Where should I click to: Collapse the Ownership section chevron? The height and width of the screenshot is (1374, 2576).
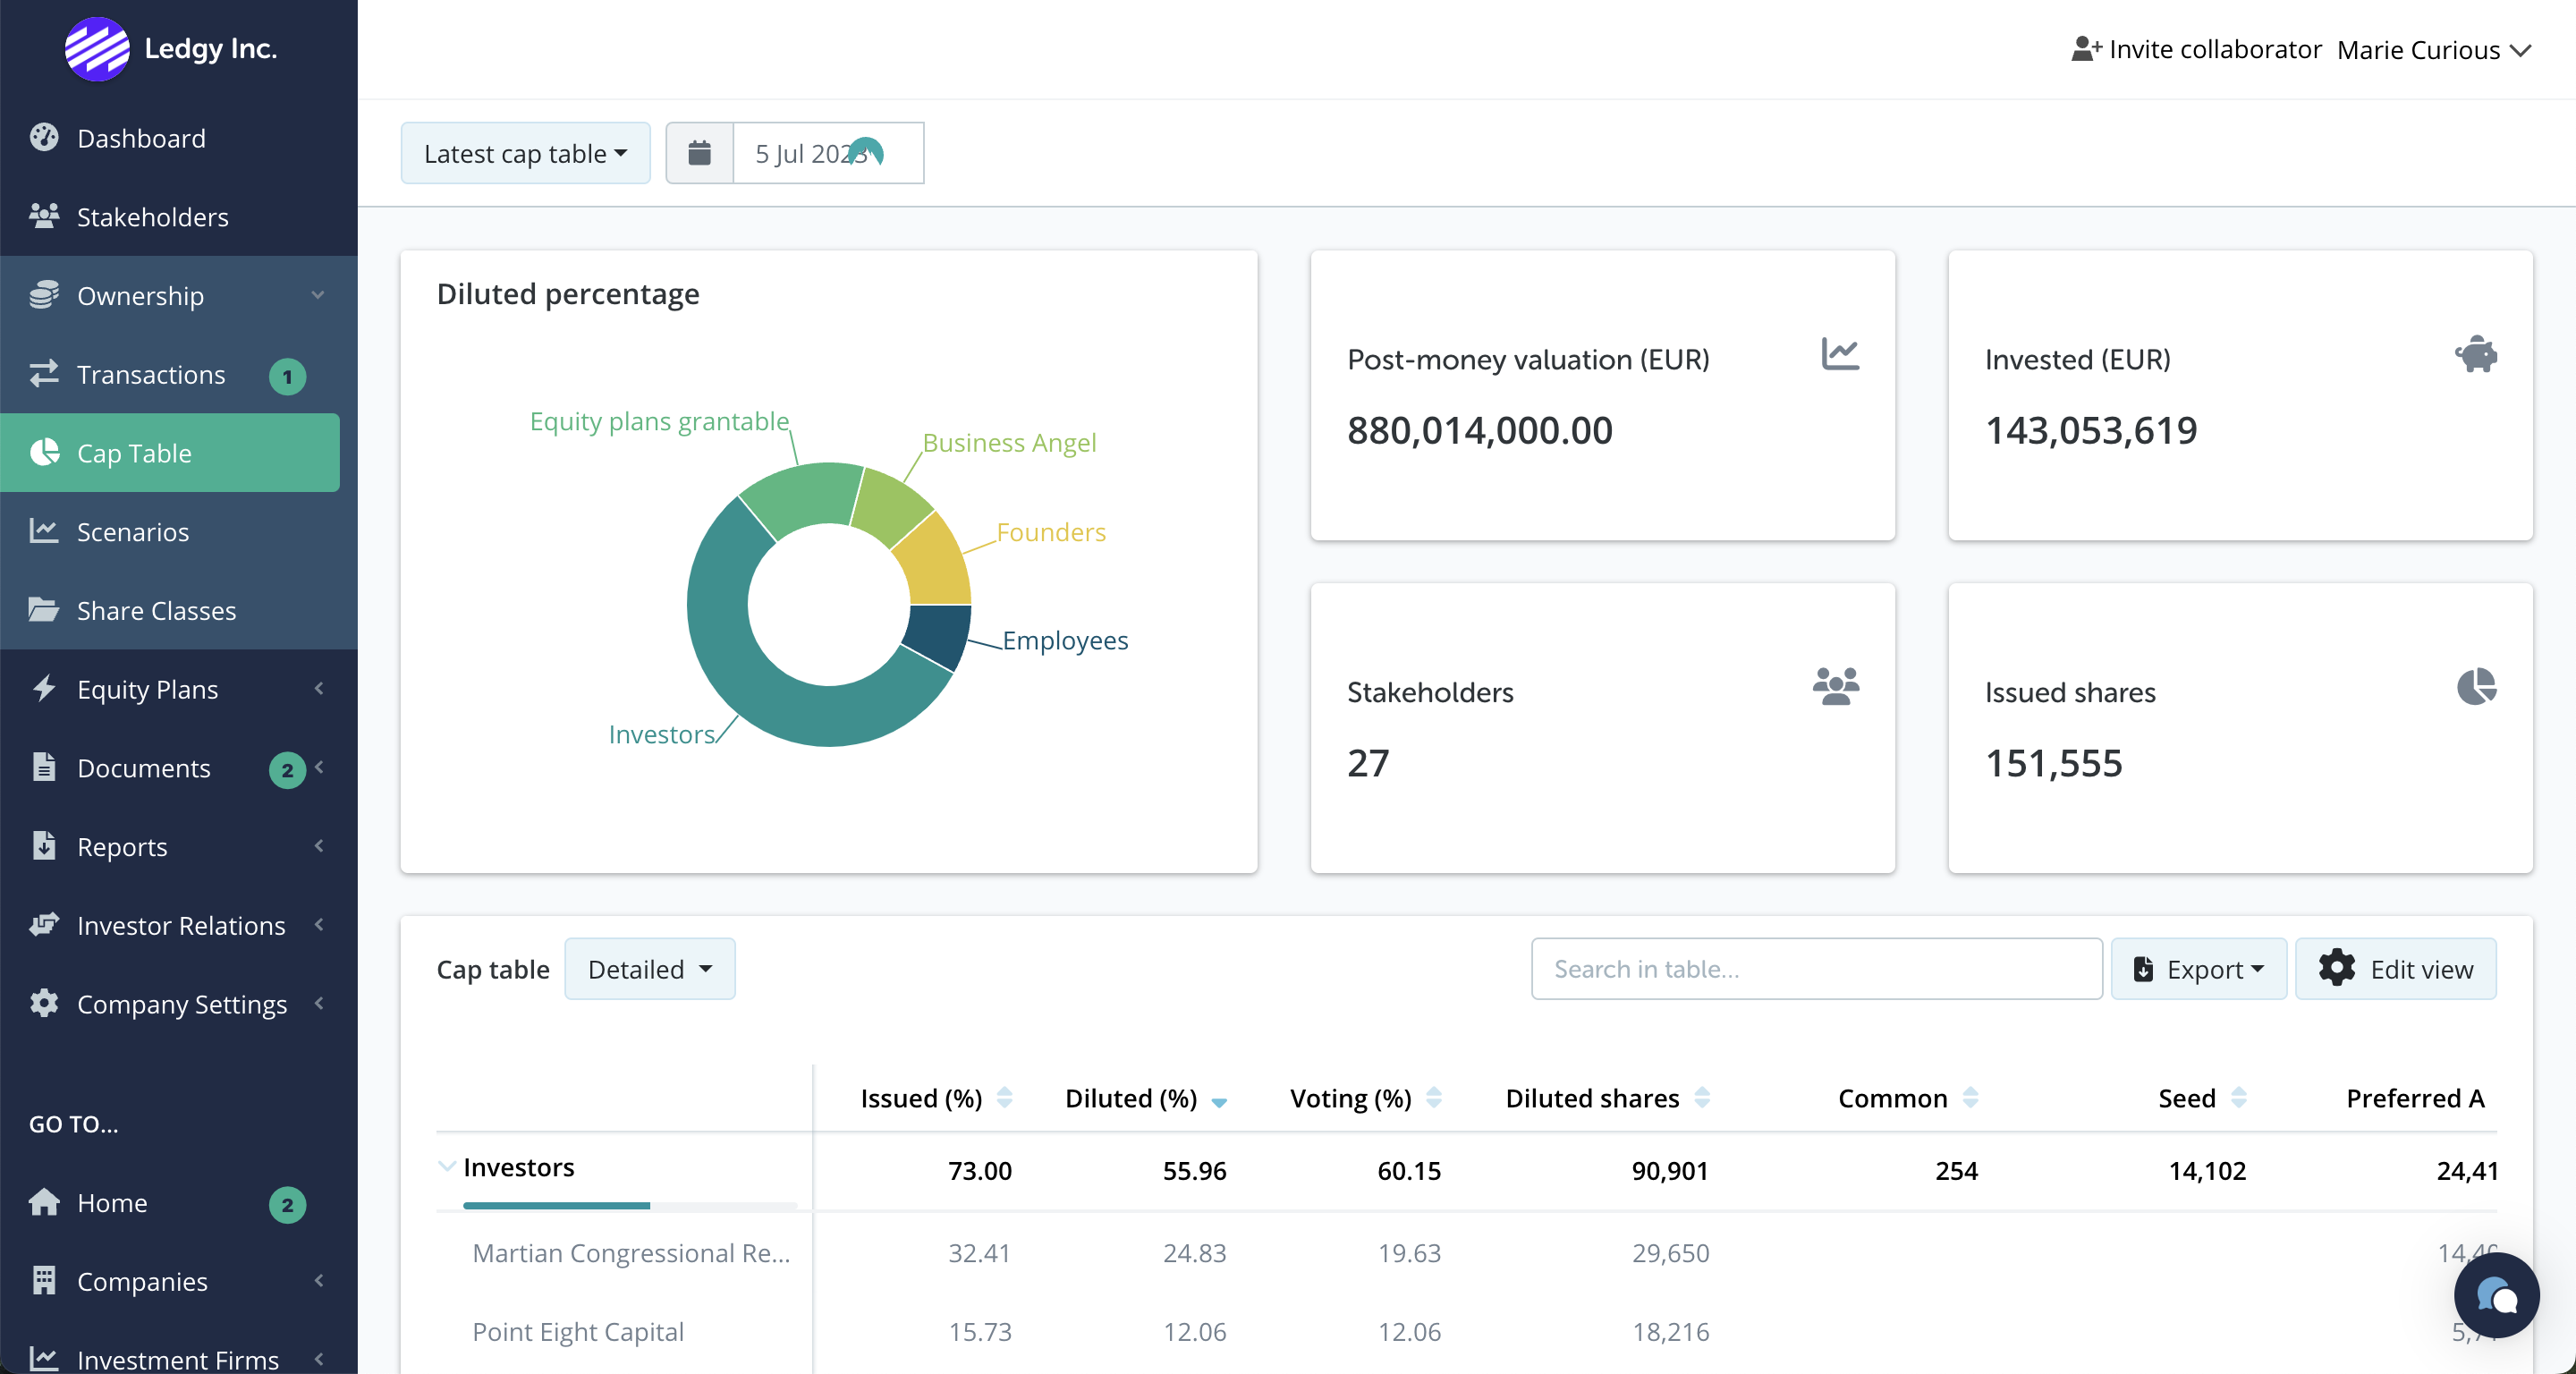coord(318,295)
